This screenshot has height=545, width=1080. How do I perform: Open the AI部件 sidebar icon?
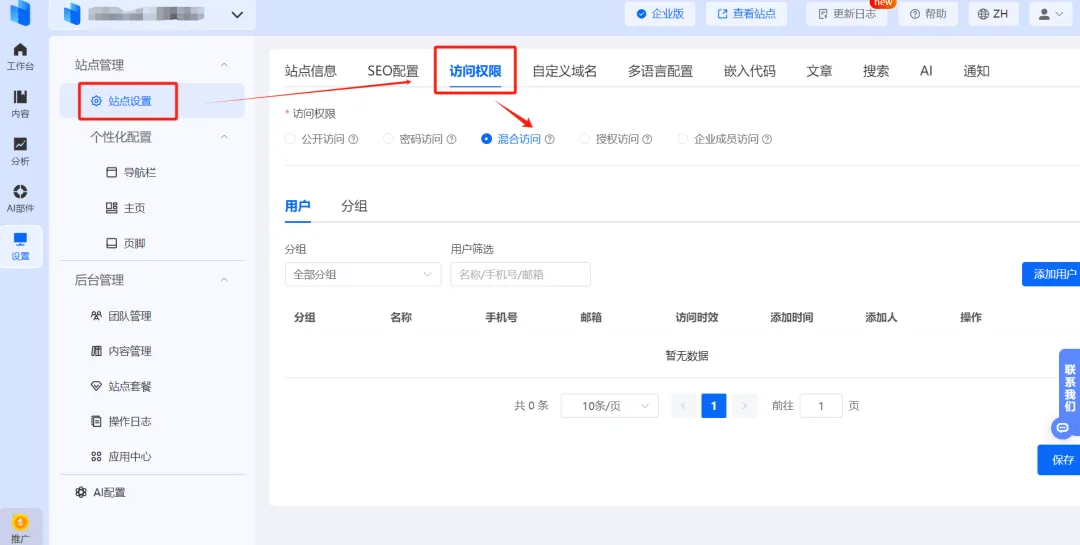pos(21,192)
